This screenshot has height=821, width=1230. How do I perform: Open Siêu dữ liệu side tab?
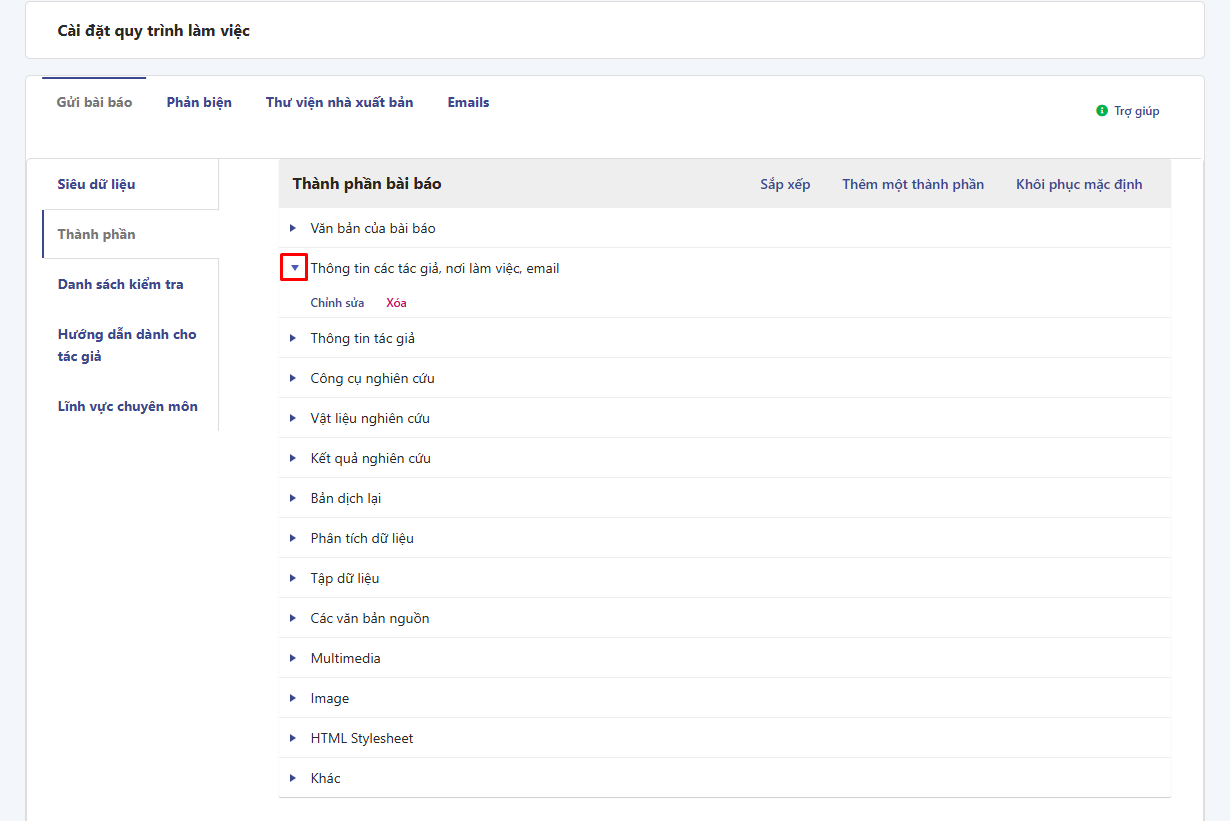point(96,184)
